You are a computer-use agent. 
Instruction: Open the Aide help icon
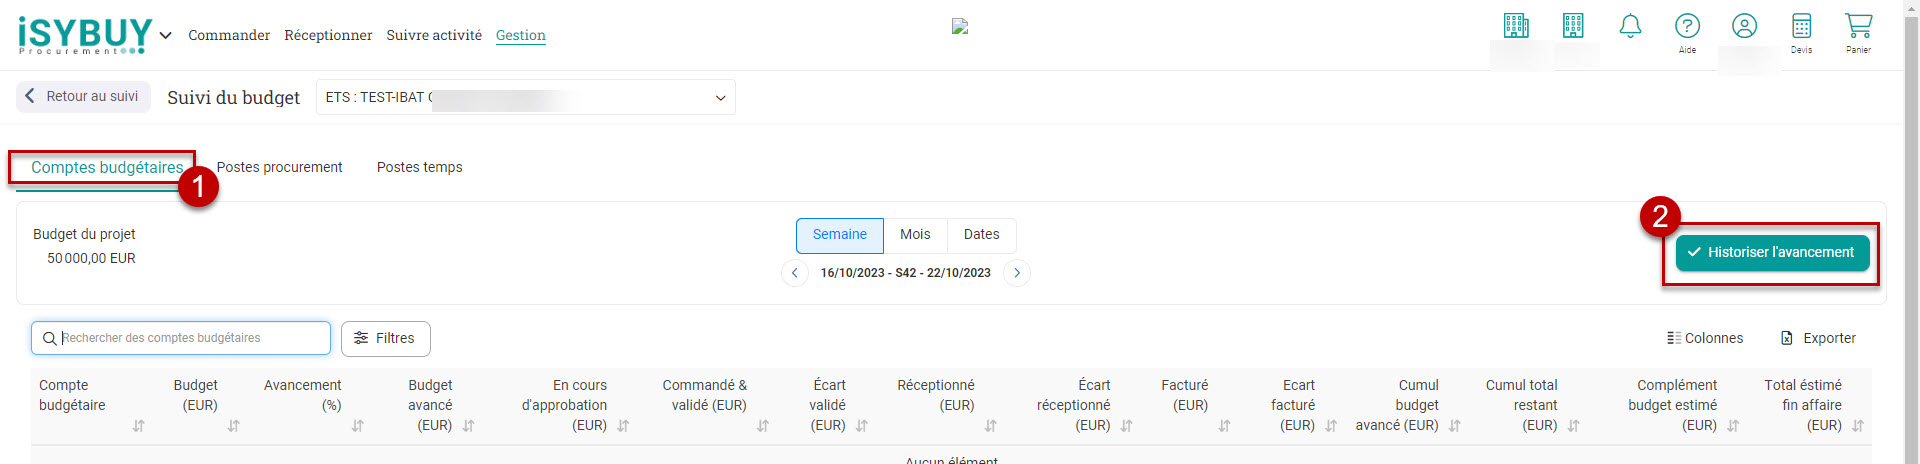pyautogui.click(x=1687, y=27)
